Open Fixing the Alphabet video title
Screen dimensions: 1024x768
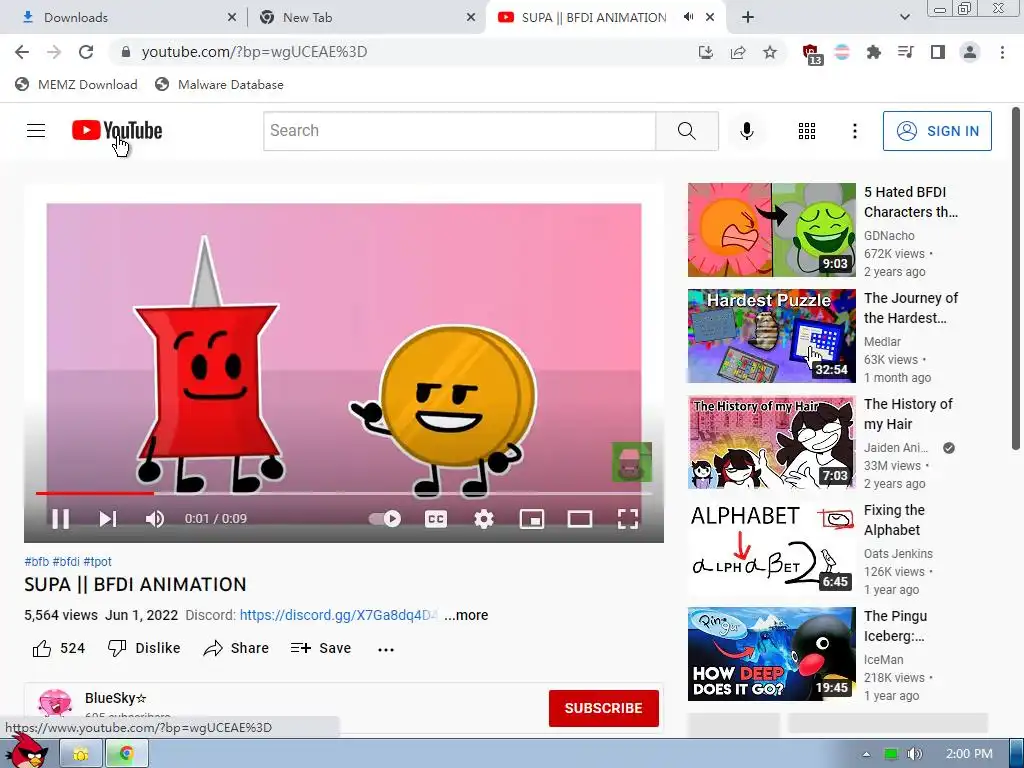coord(894,520)
